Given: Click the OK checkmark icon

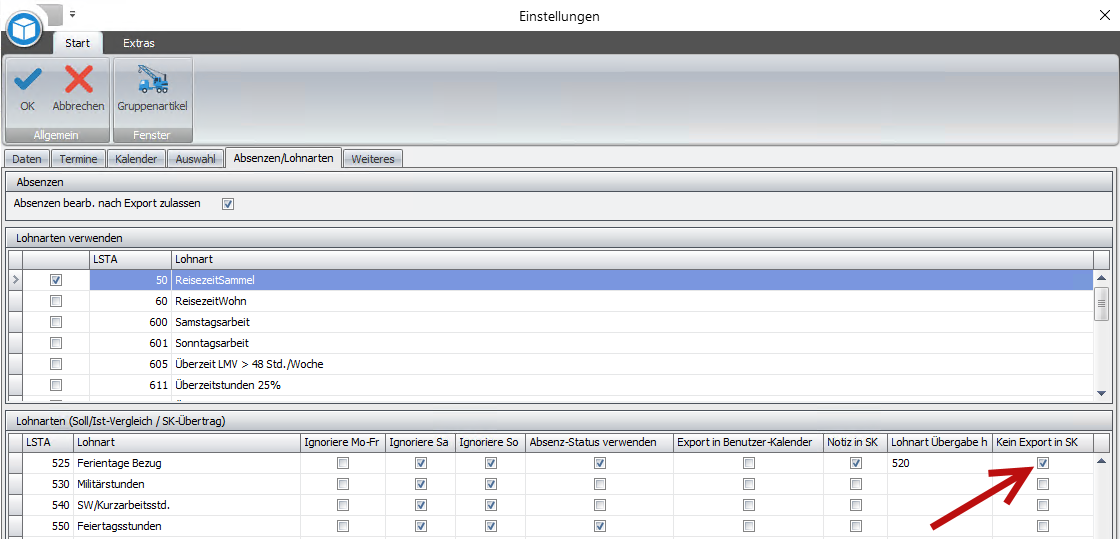Looking at the screenshot, I should pos(27,80).
